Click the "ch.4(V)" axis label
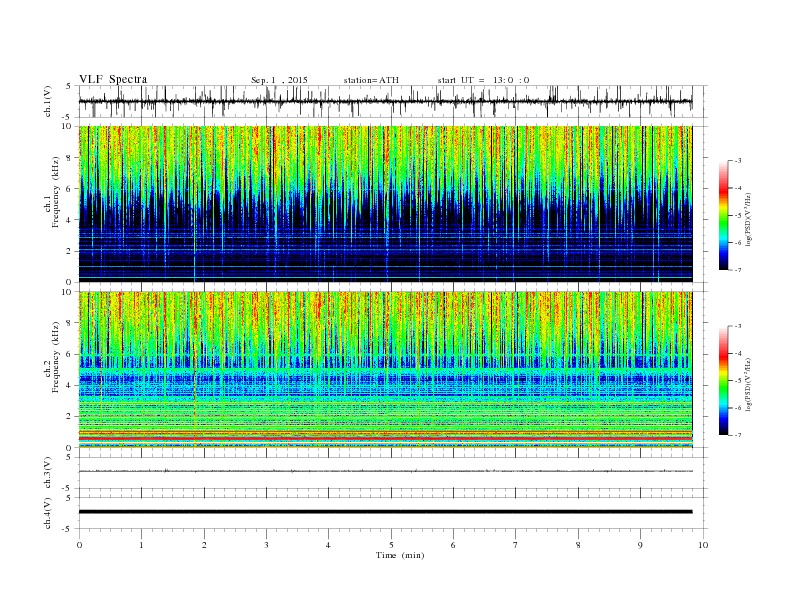This screenshot has width=792, height=612. (48, 513)
